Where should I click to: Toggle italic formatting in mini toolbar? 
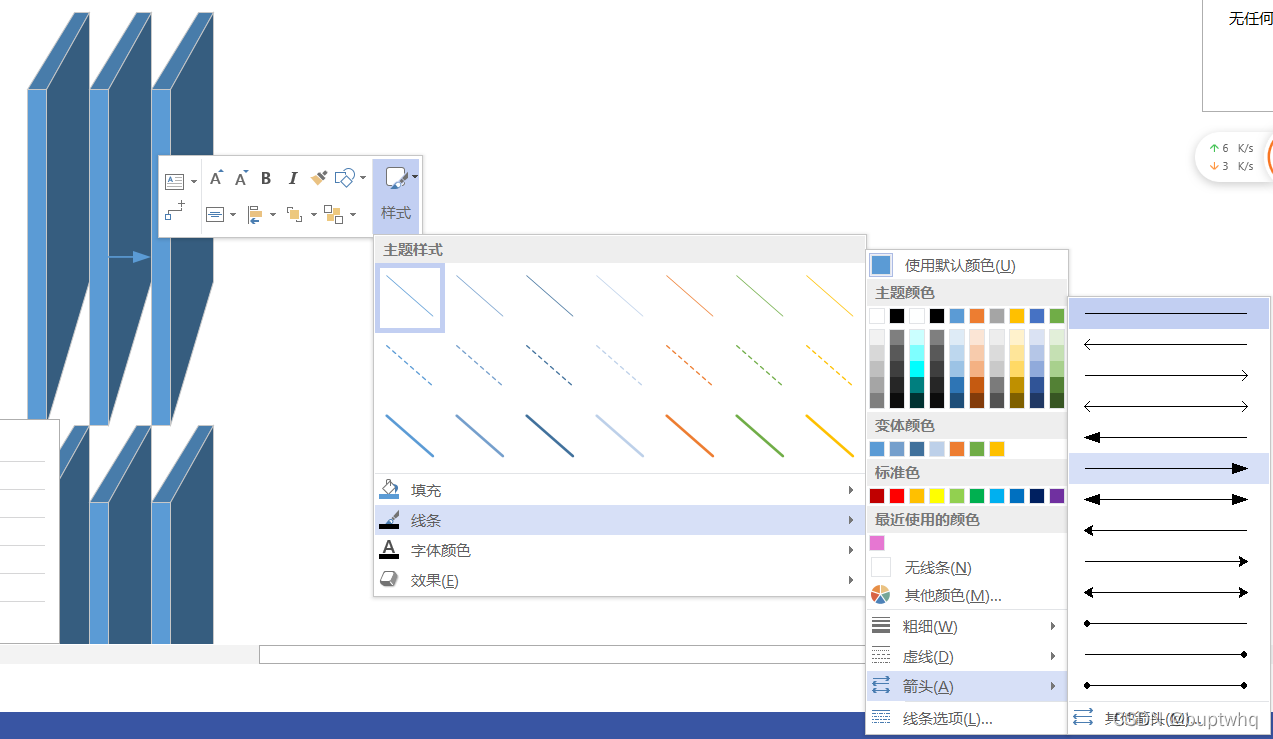292,178
